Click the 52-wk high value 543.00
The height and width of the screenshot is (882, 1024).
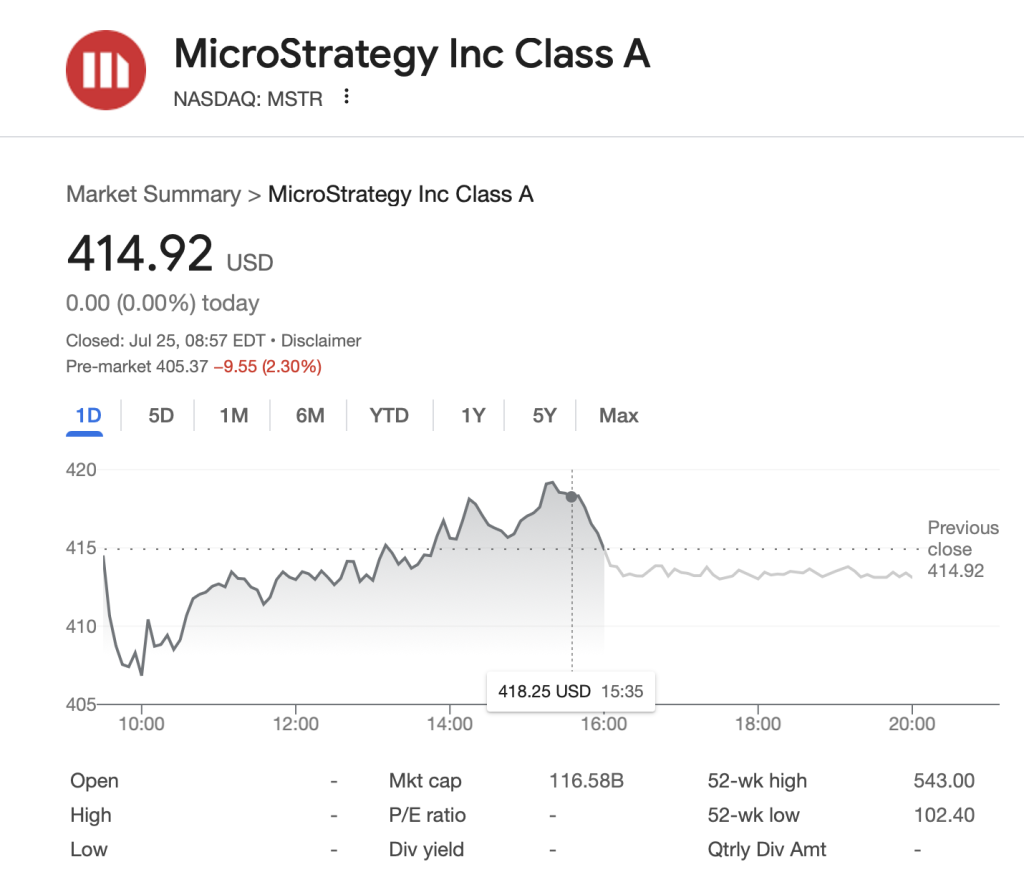[943, 781]
